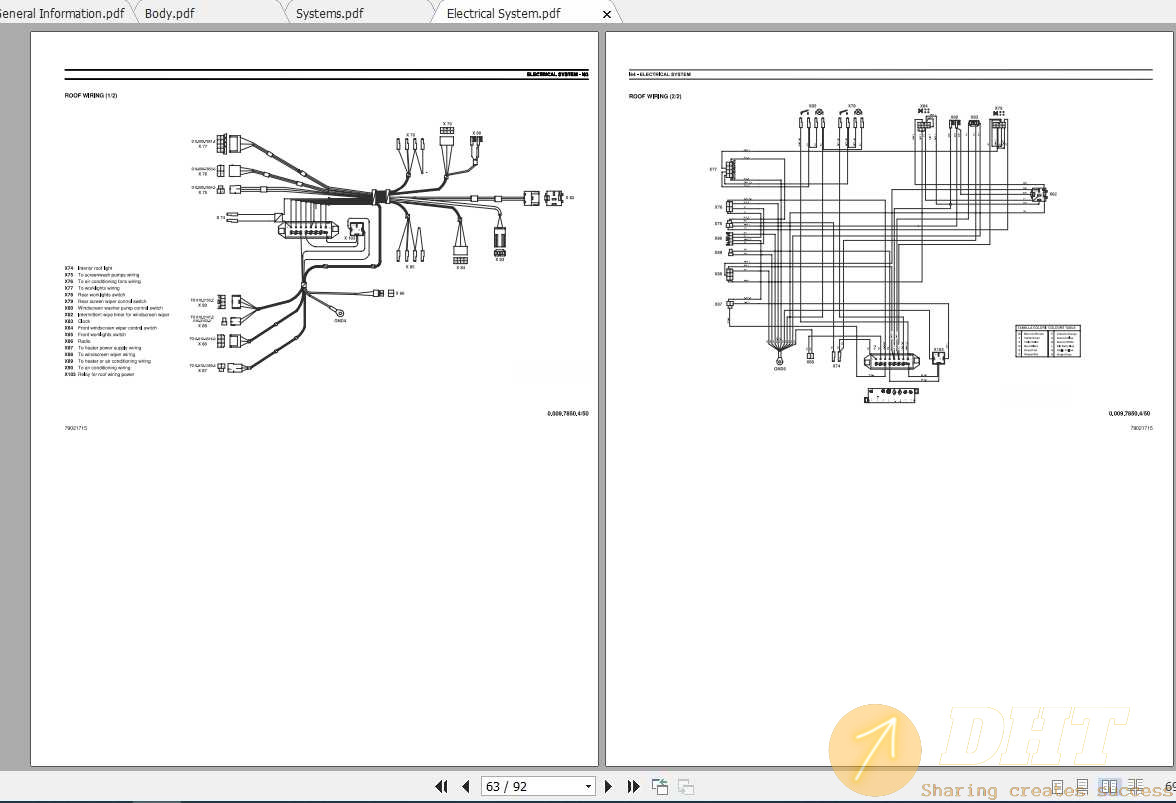This screenshot has height=803, width=1176.
Task: Return to the previous view
Action: [x=661, y=786]
